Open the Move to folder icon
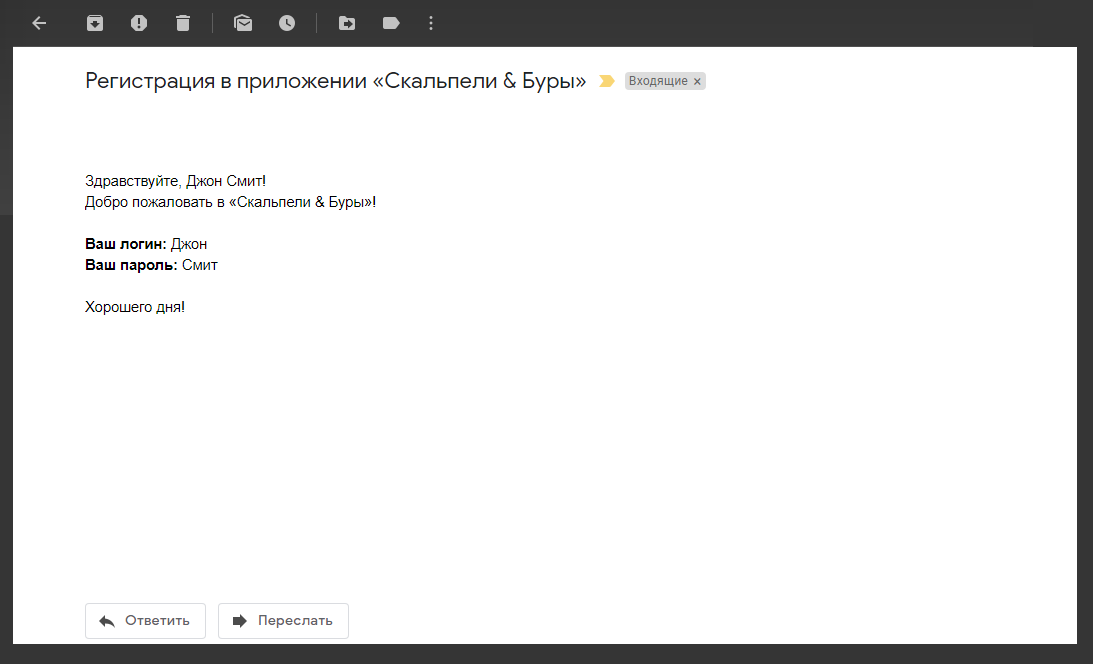Image resolution: width=1093 pixels, height=664 pixels. pyautogui.click(x=347, y=23)
